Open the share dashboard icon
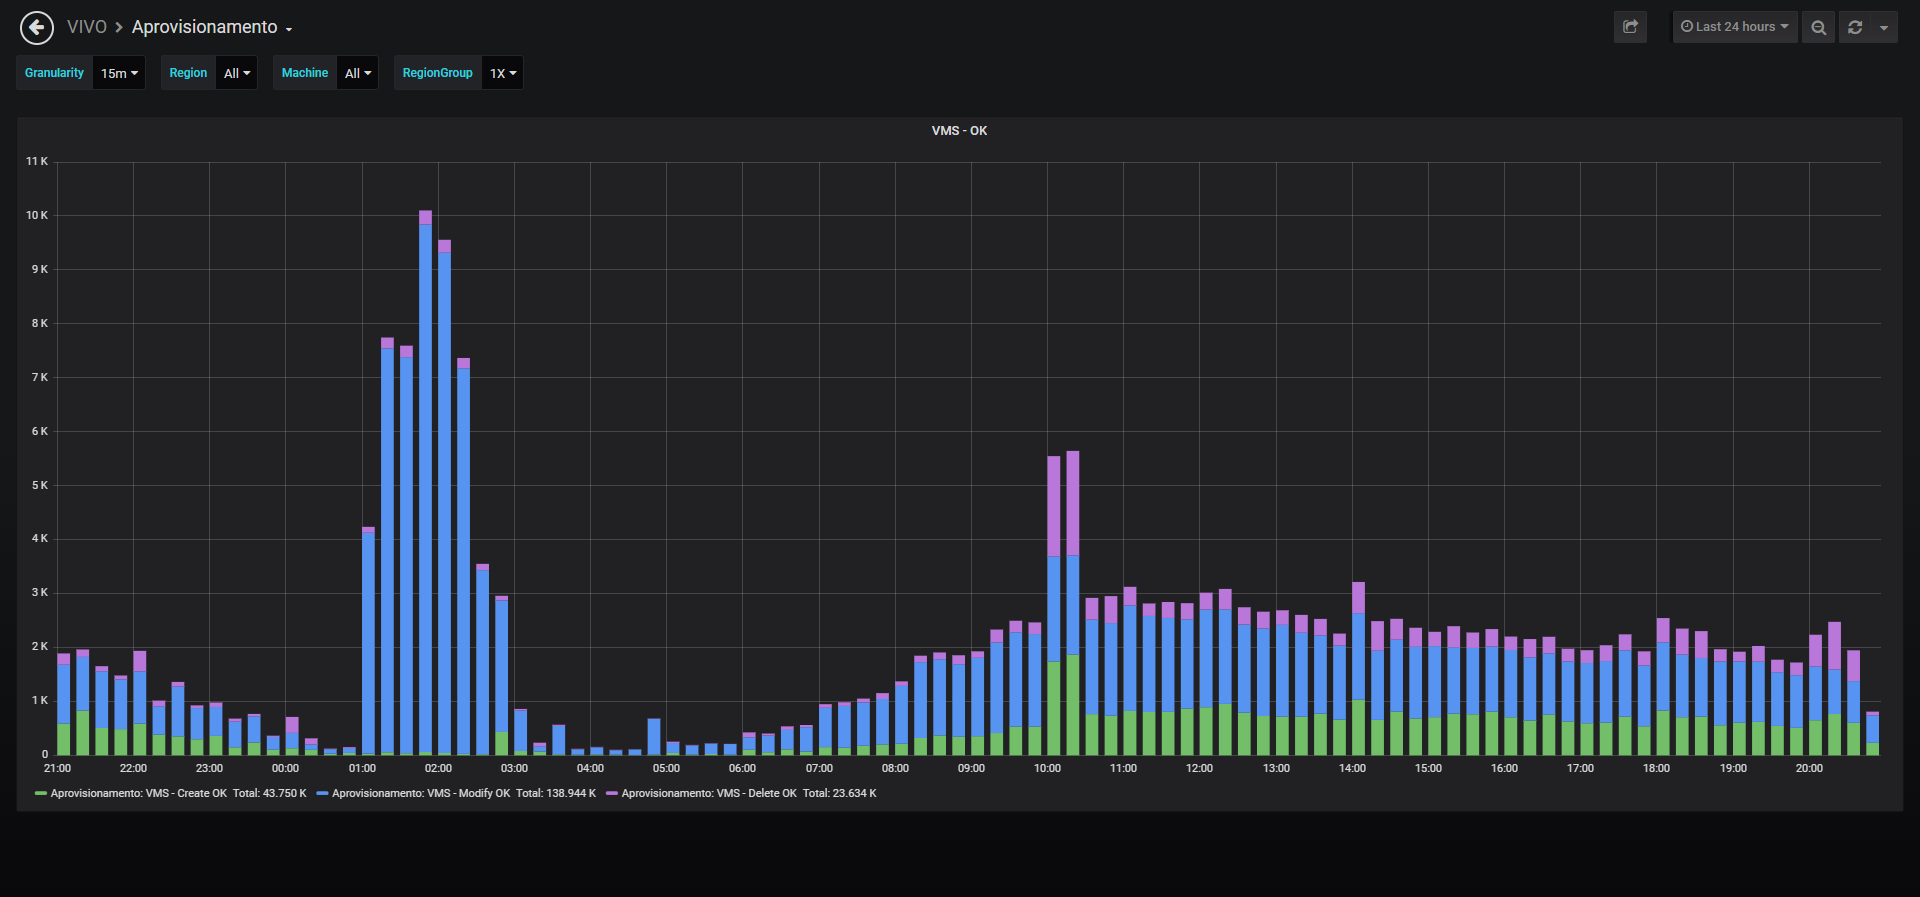The height and width of the screenshot is (897, 1920). pos(1630,27)
